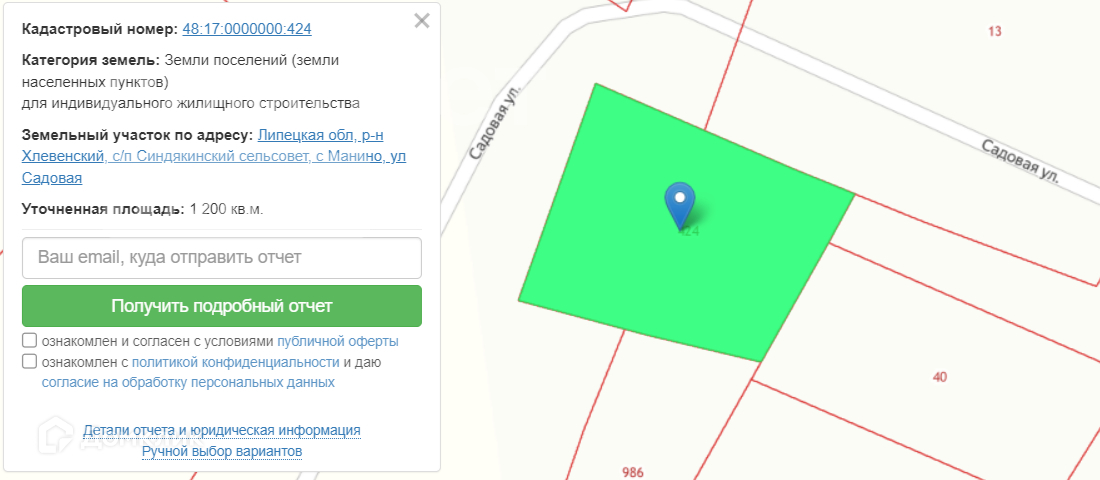Click the Садовая ул. label at right
1100x480 pixels.
(x=1019, y=162)
